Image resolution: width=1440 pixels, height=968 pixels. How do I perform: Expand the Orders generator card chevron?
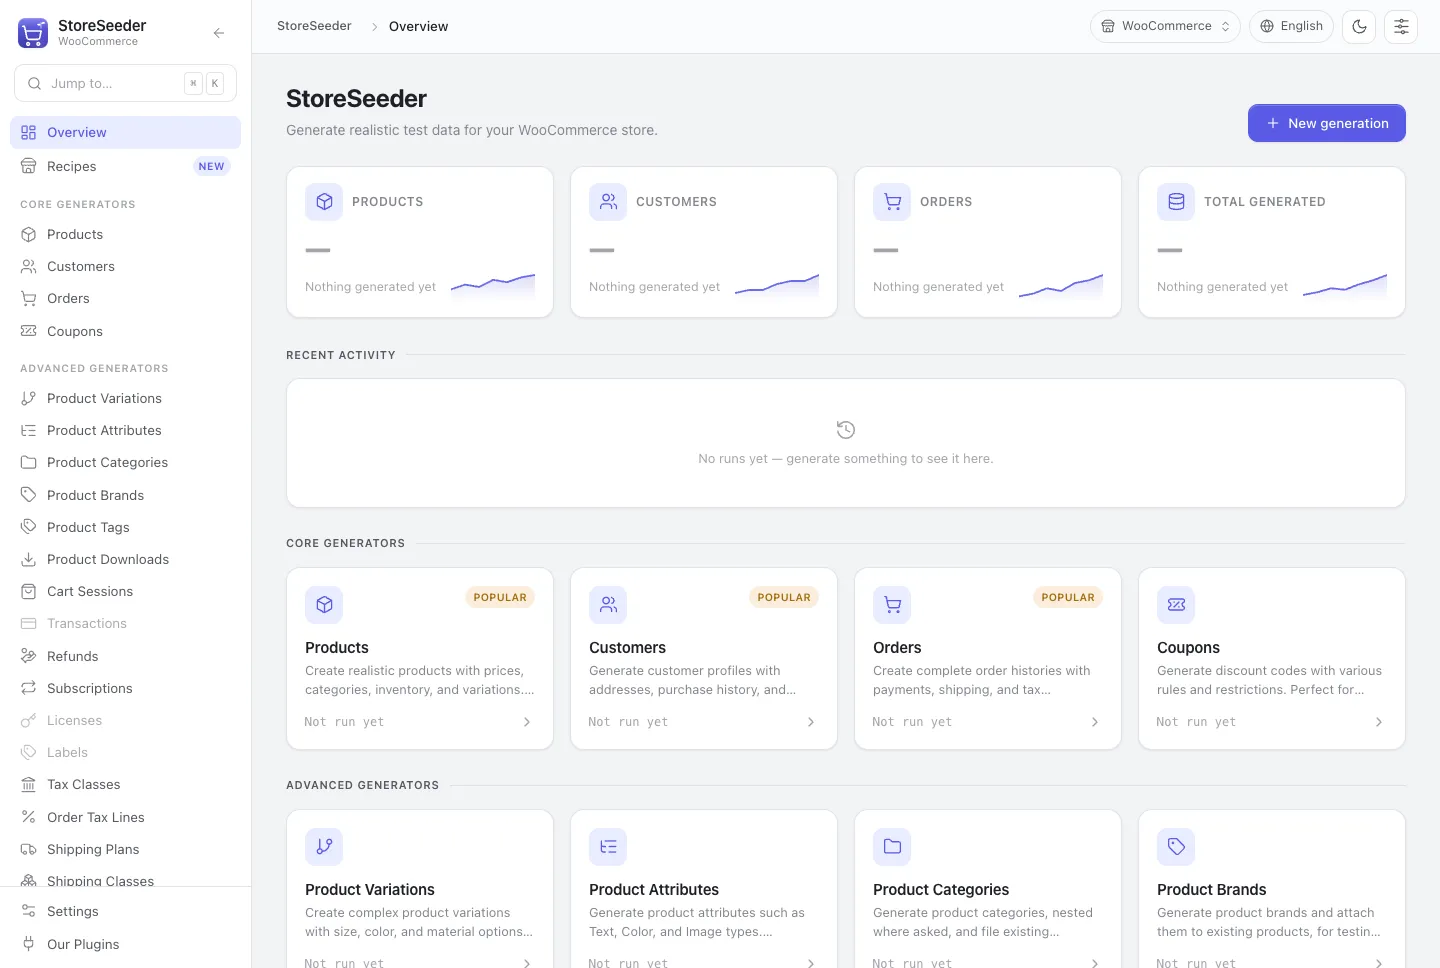tap(1095, 722)
